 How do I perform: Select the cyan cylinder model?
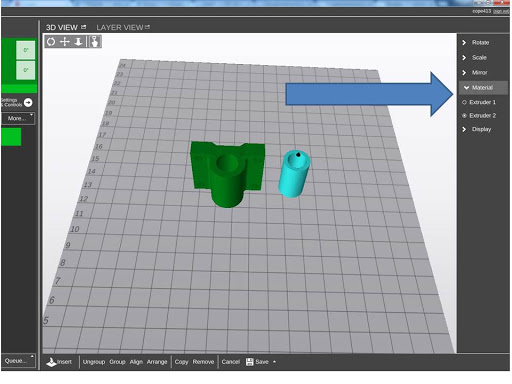(294, 174)
